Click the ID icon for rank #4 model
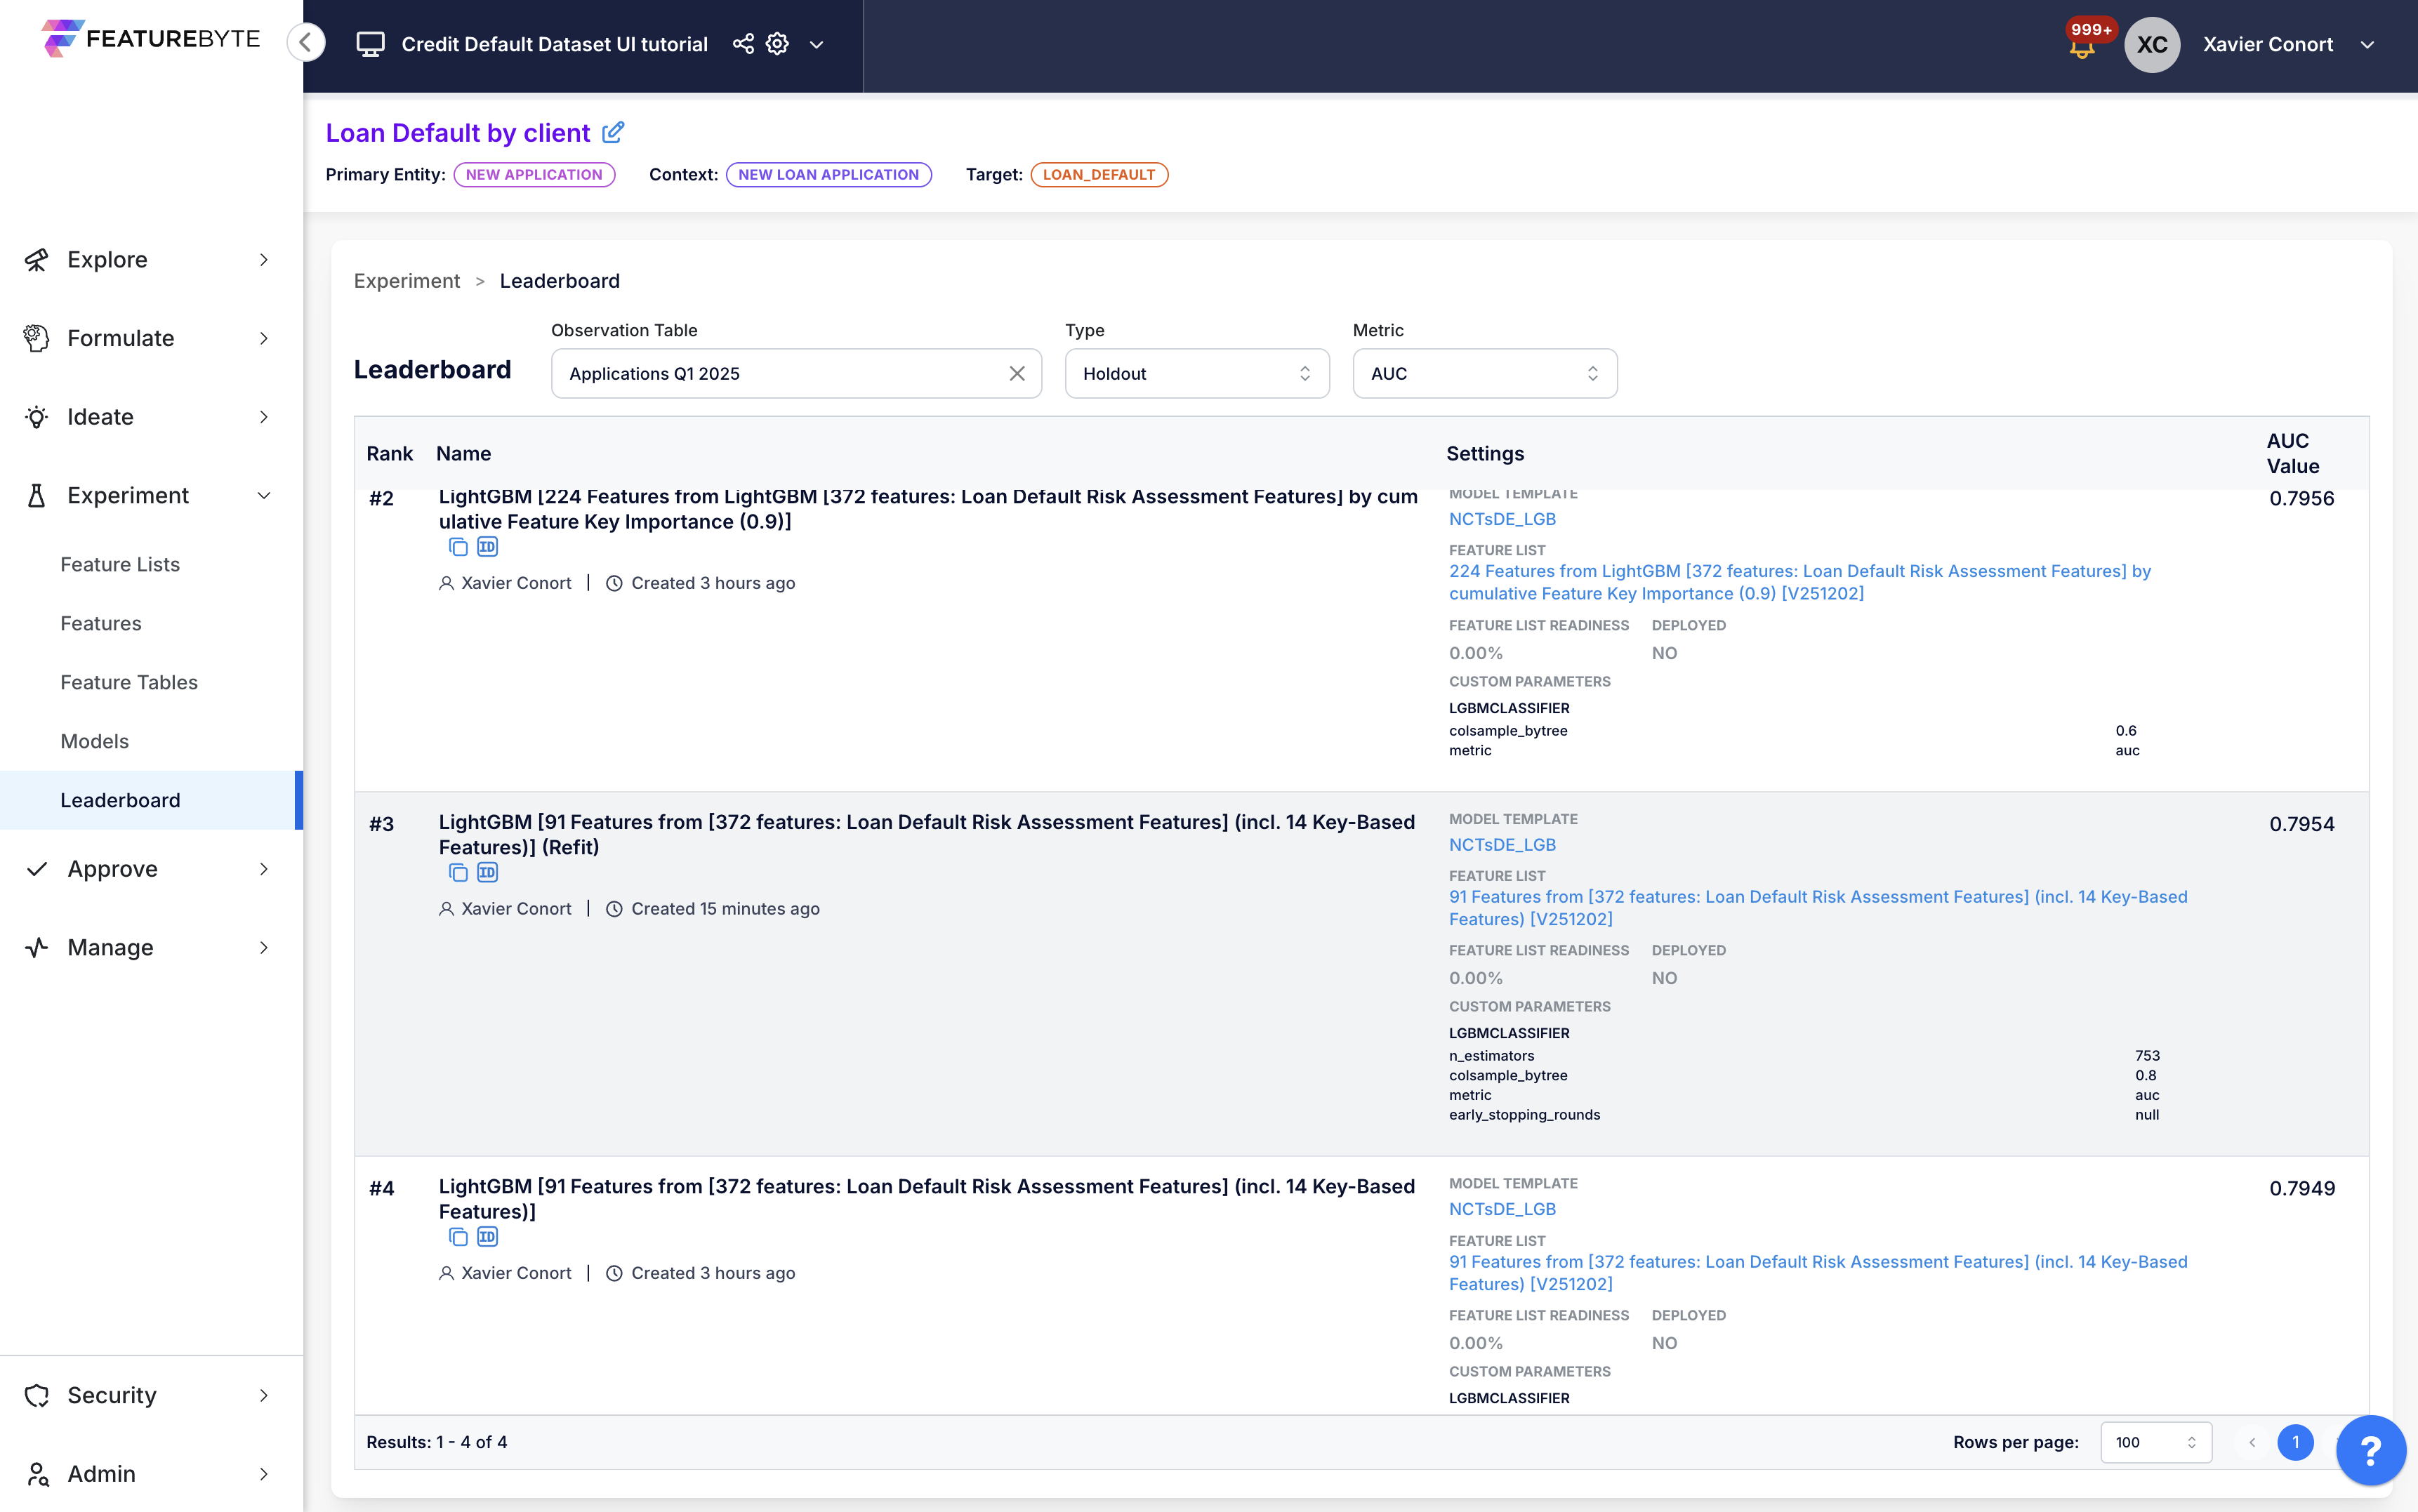The image size is (2418, 1512). [x=487, y=1237]
